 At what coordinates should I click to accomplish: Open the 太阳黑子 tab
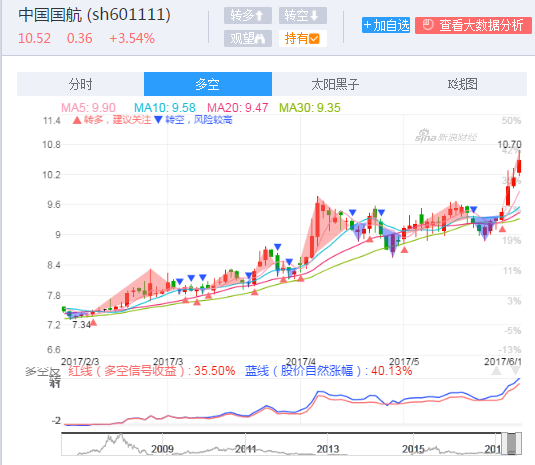point(335,84)
